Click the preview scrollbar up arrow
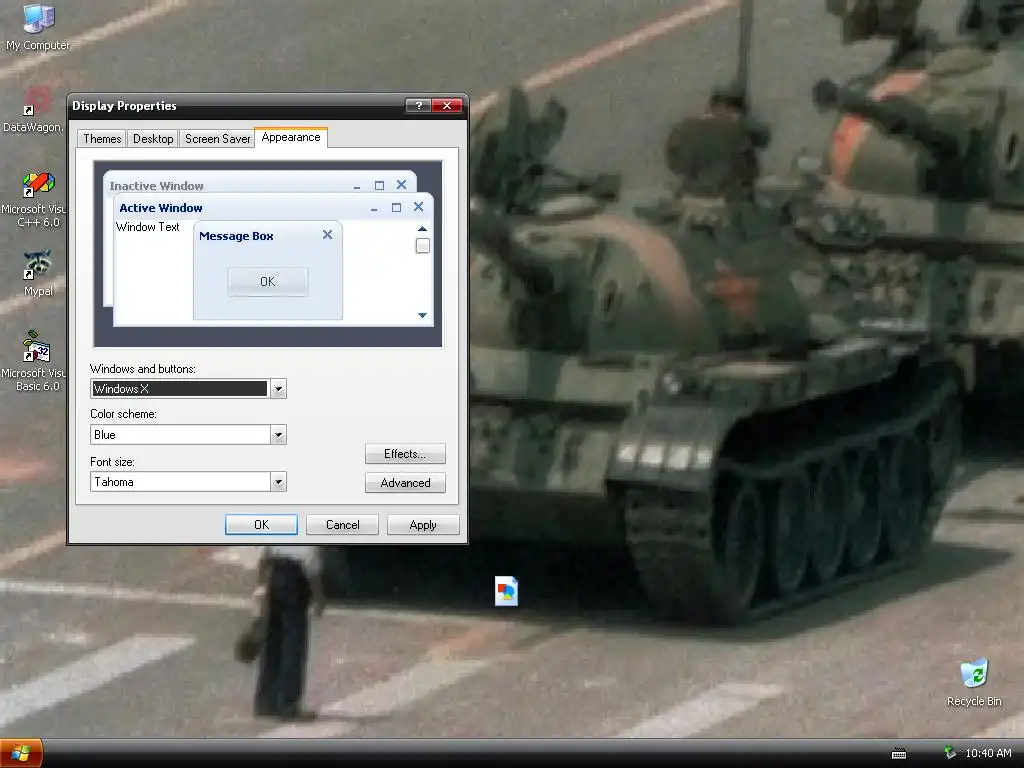Screen dimensions: 1024x768 pyautogui.click(x=423, y=229)
